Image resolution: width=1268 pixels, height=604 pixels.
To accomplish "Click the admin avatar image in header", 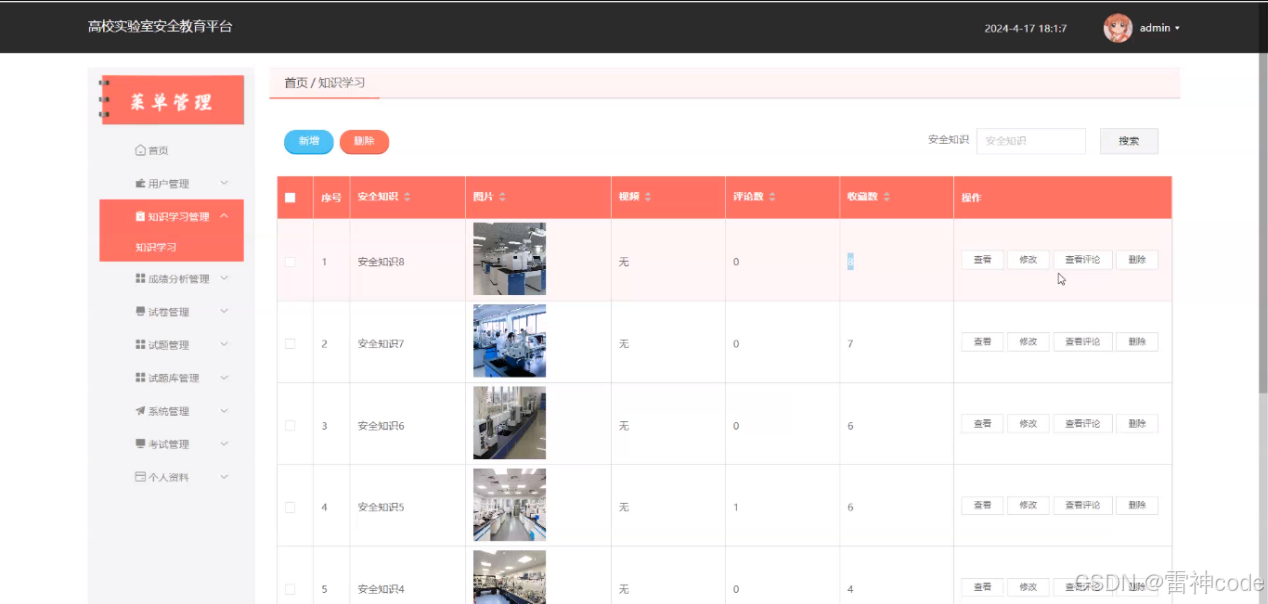I will (1117, 27).
